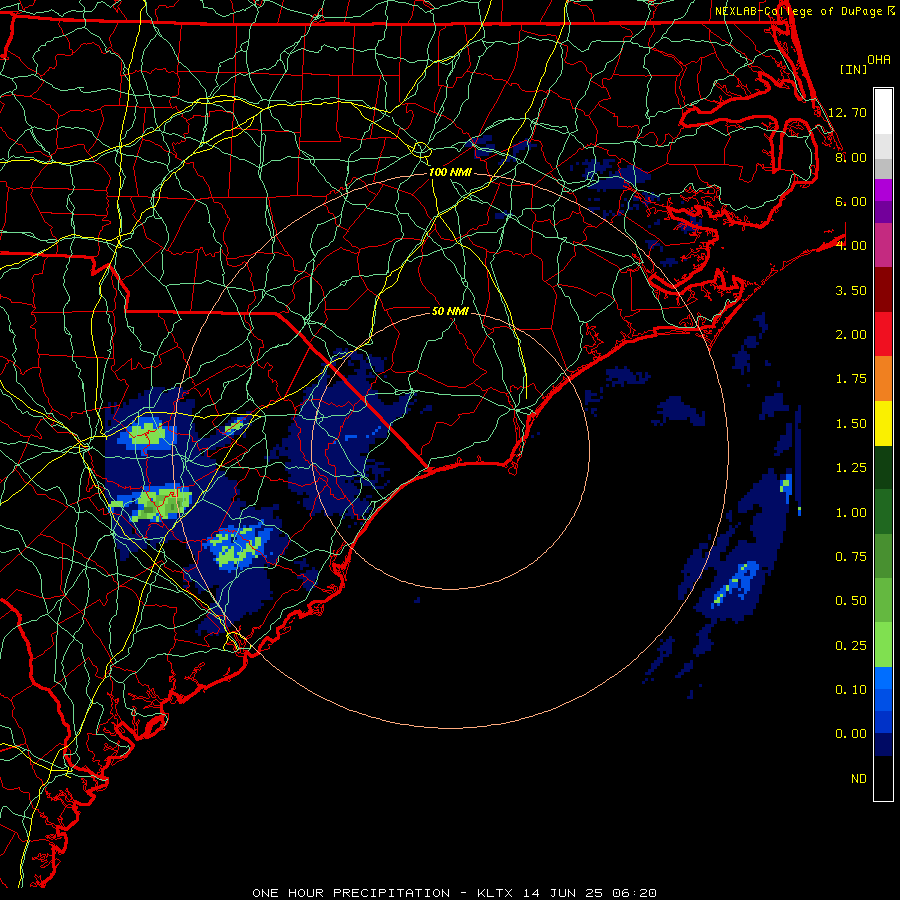Click the 12.70 legend value
Image resolution: width=900 pixels, height=900 pixels.
(x=847, y=112)
